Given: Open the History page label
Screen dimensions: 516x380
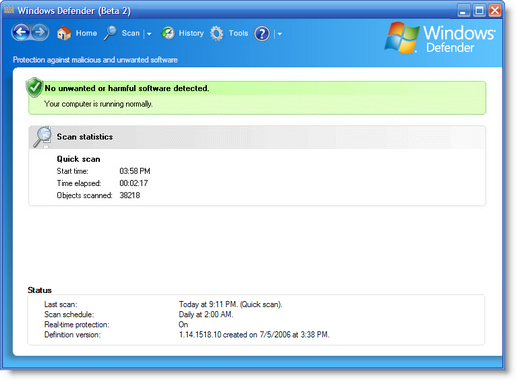Looking at the screenshot, I should click(x=191, y=33).
